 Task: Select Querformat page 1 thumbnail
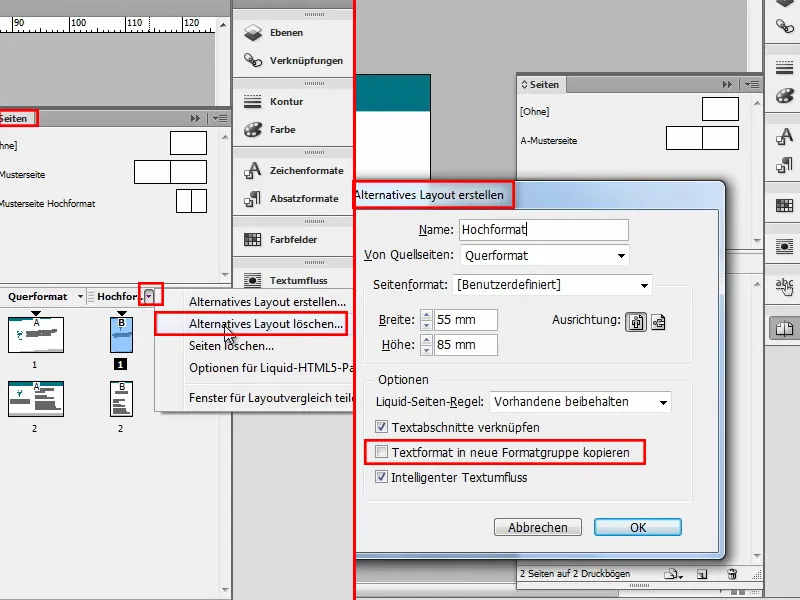click(x=36, y=335)
